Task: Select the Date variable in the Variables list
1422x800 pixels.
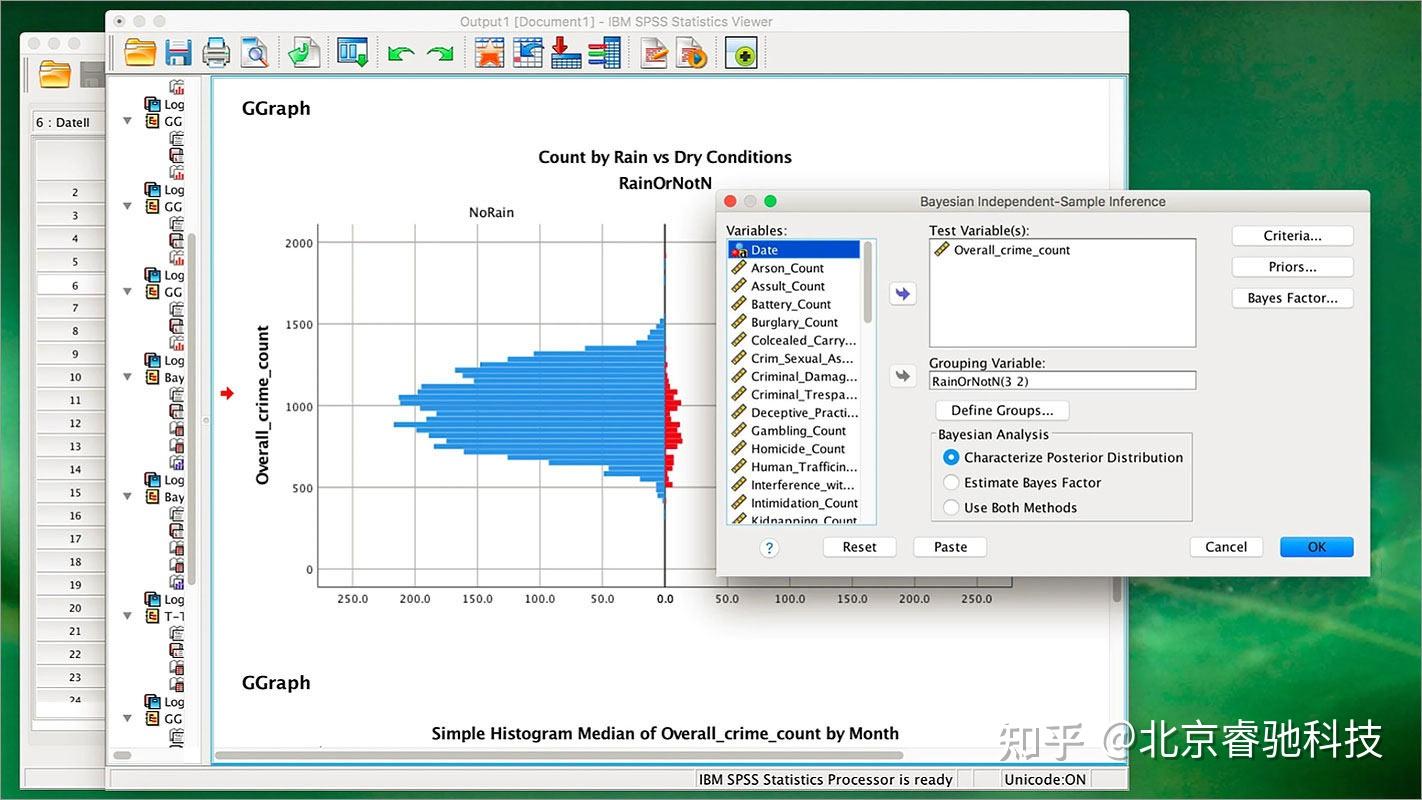Action: (766, 249)
